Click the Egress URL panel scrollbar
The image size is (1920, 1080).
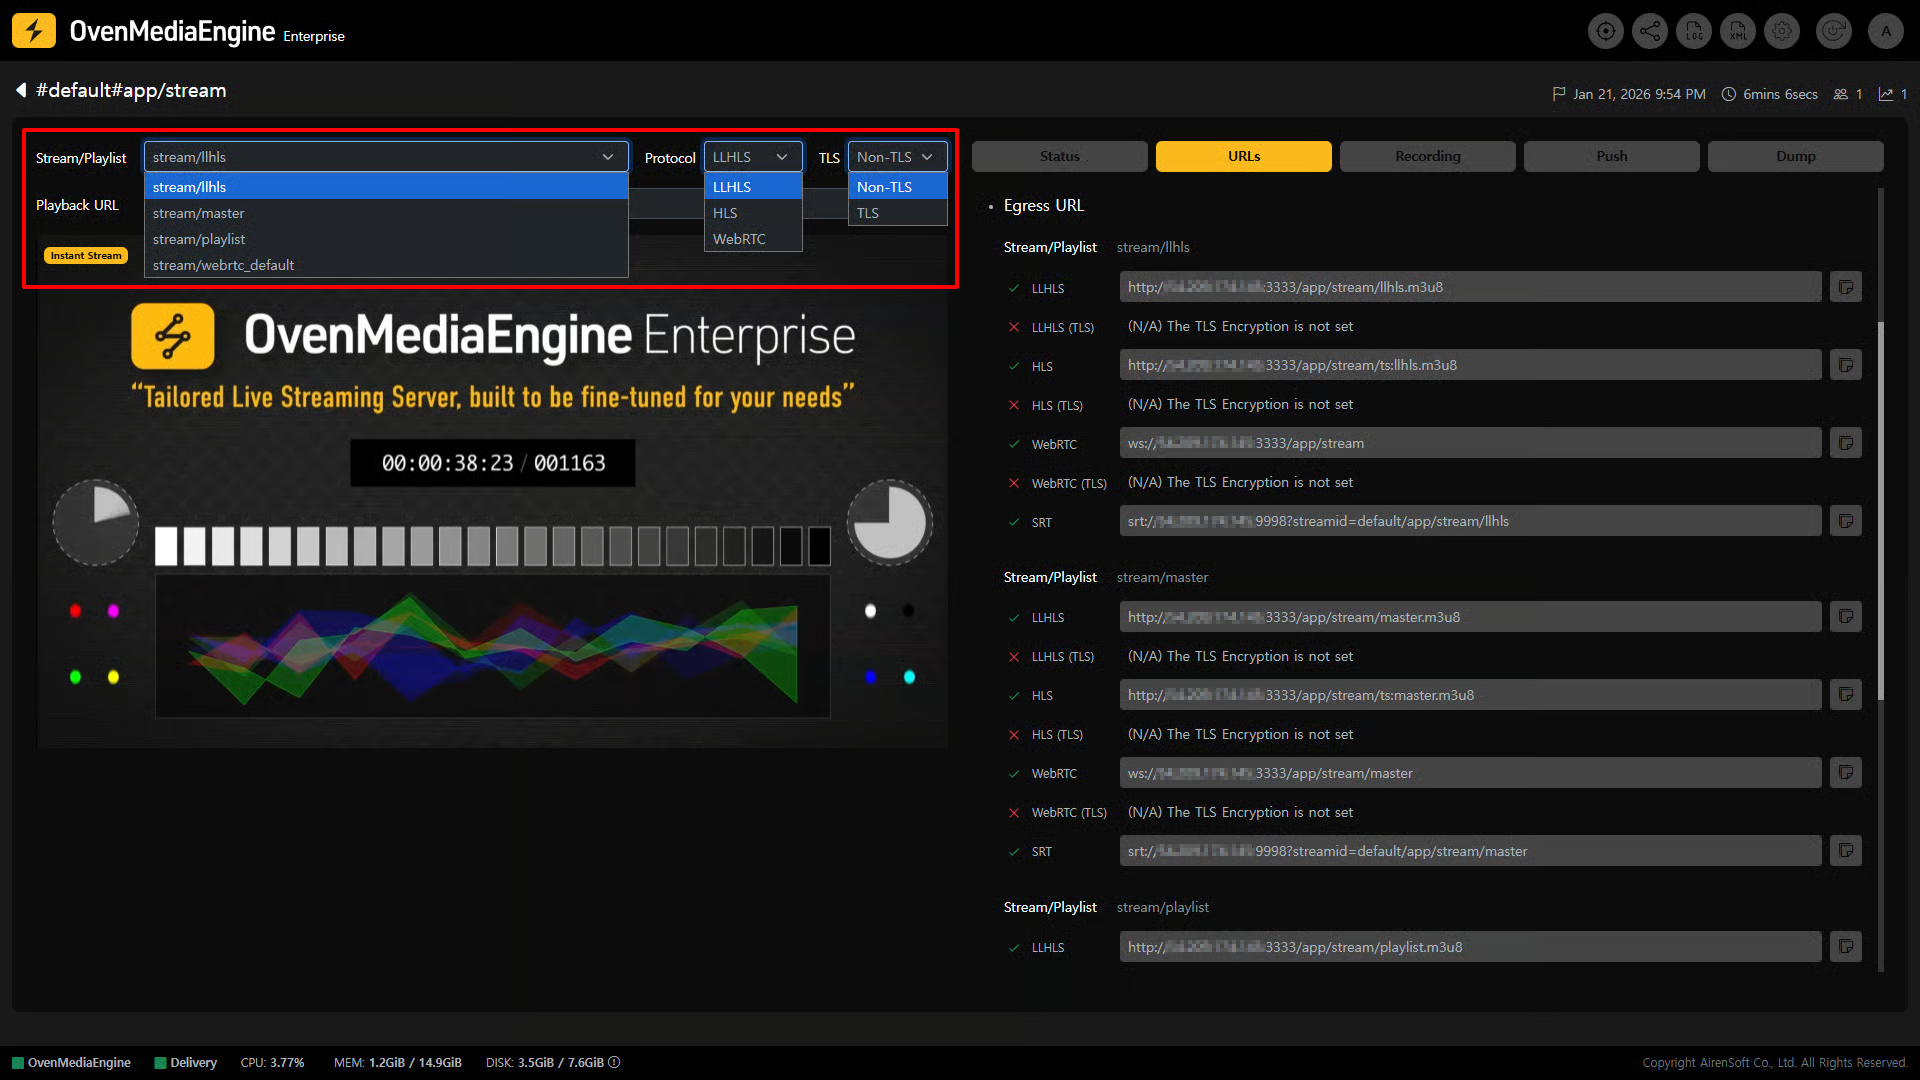(x=1880, y=510)
